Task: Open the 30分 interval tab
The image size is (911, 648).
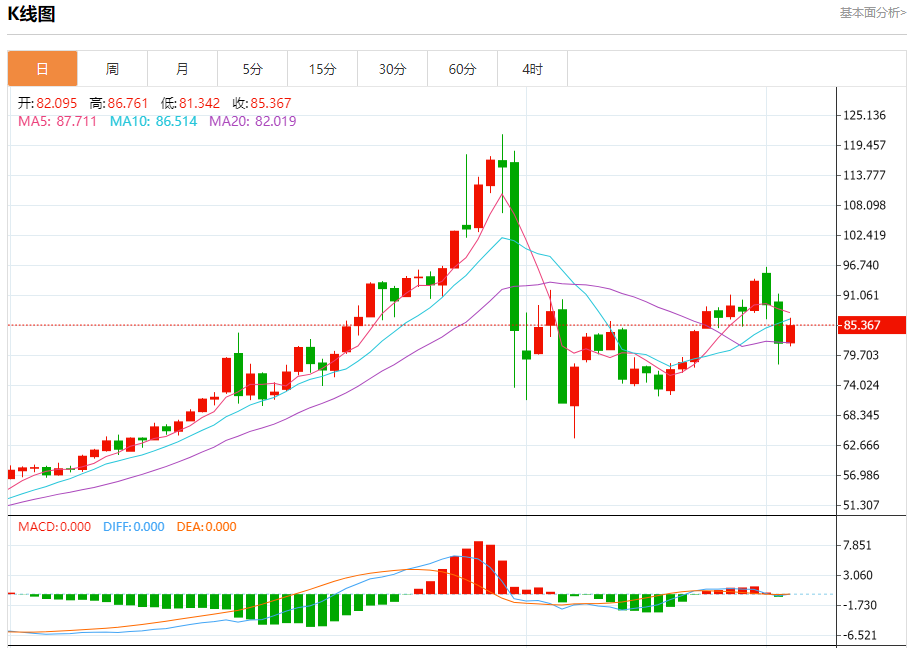Action: click(392, 69)
